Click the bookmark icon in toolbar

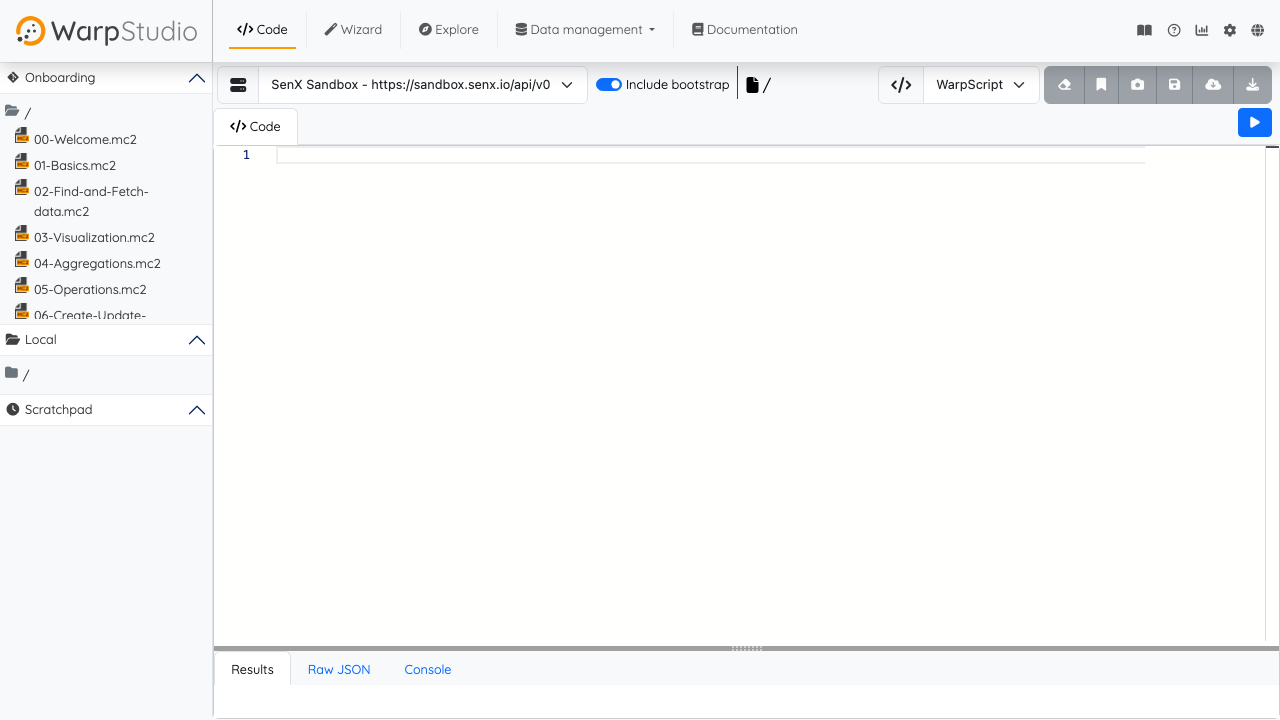tap(1101, 85)
